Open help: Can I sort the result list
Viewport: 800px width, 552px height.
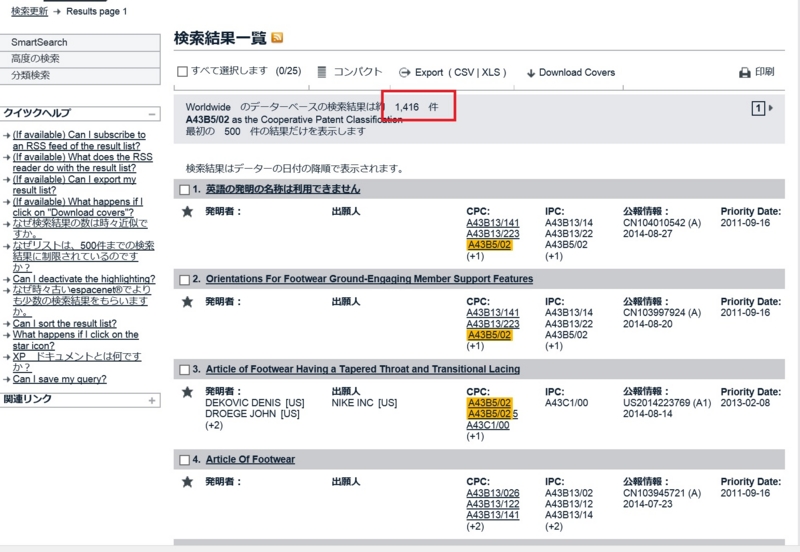click(65, 324)
